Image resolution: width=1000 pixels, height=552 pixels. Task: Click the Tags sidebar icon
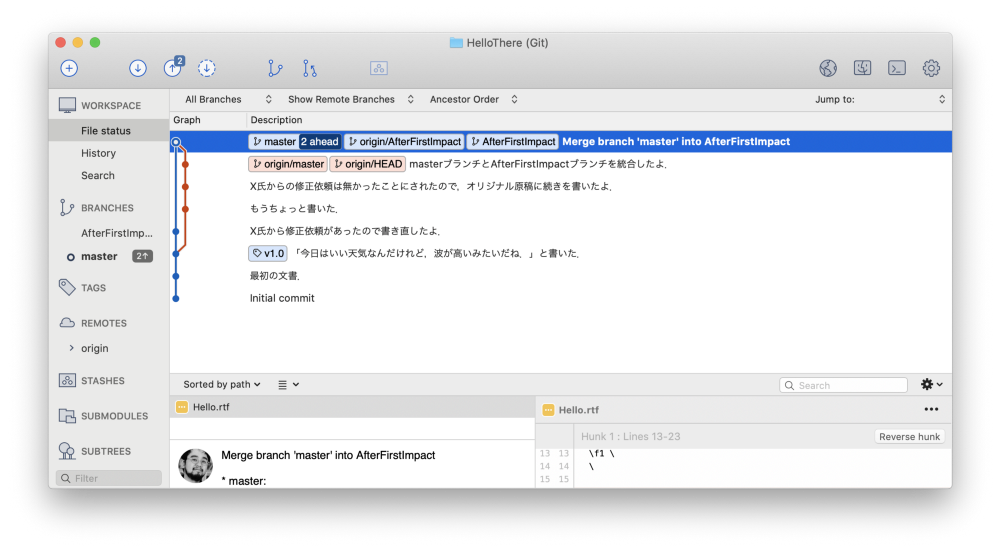tap(67, 287)
